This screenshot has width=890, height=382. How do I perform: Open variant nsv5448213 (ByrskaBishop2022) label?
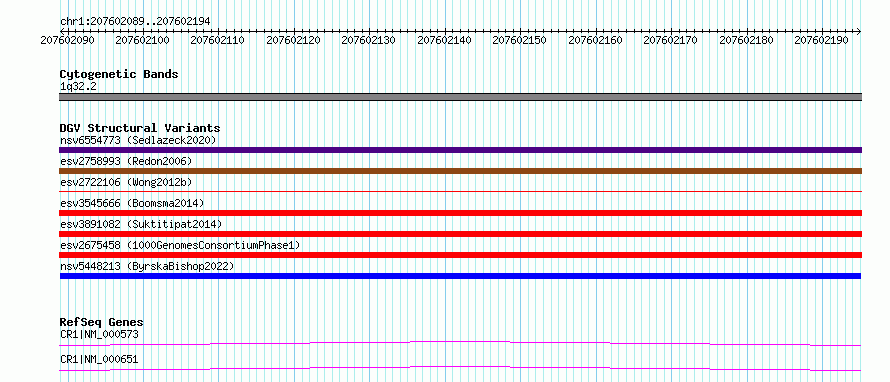pyautogui.click(x=147, y=266)
